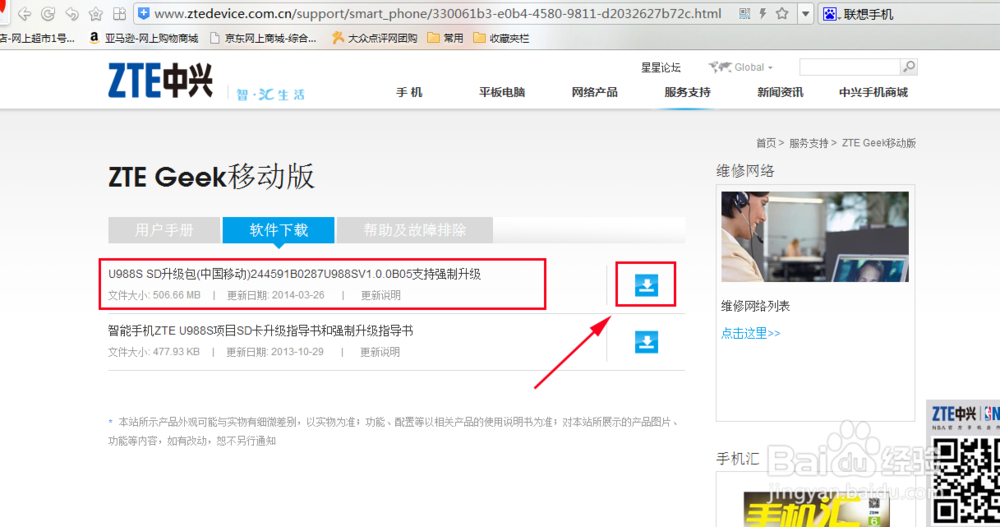Image resolution: width=1000 pixels, height=527 pixels.
Task: Open 更新说明 for the 506.66 MB file
Action: tap(381, 295)
